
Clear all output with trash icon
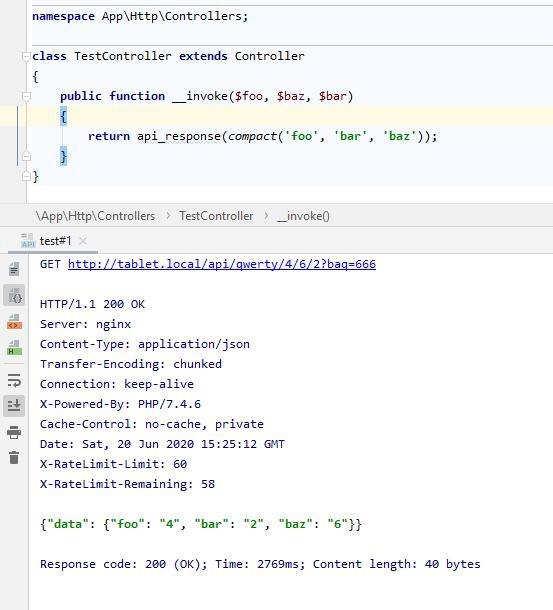point(14,458)
